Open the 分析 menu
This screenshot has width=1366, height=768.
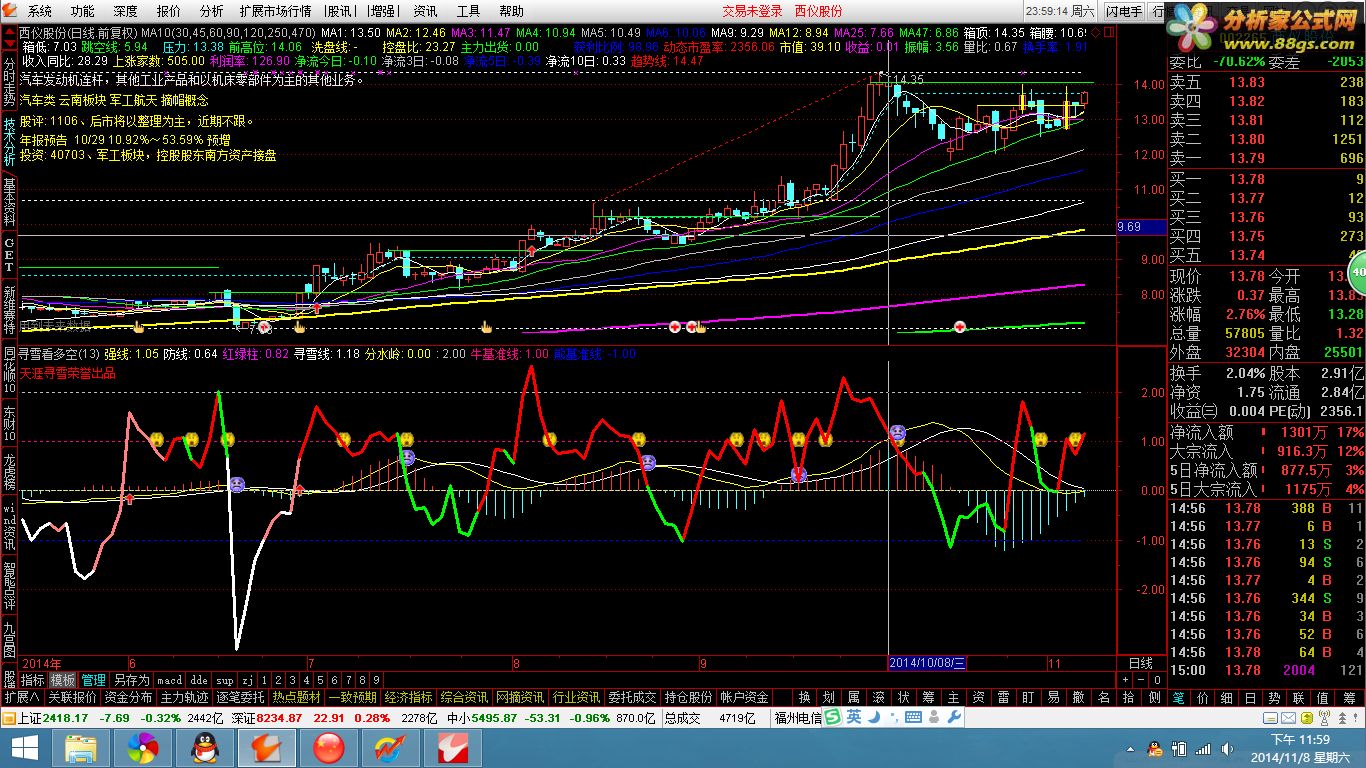coord(211,11)
